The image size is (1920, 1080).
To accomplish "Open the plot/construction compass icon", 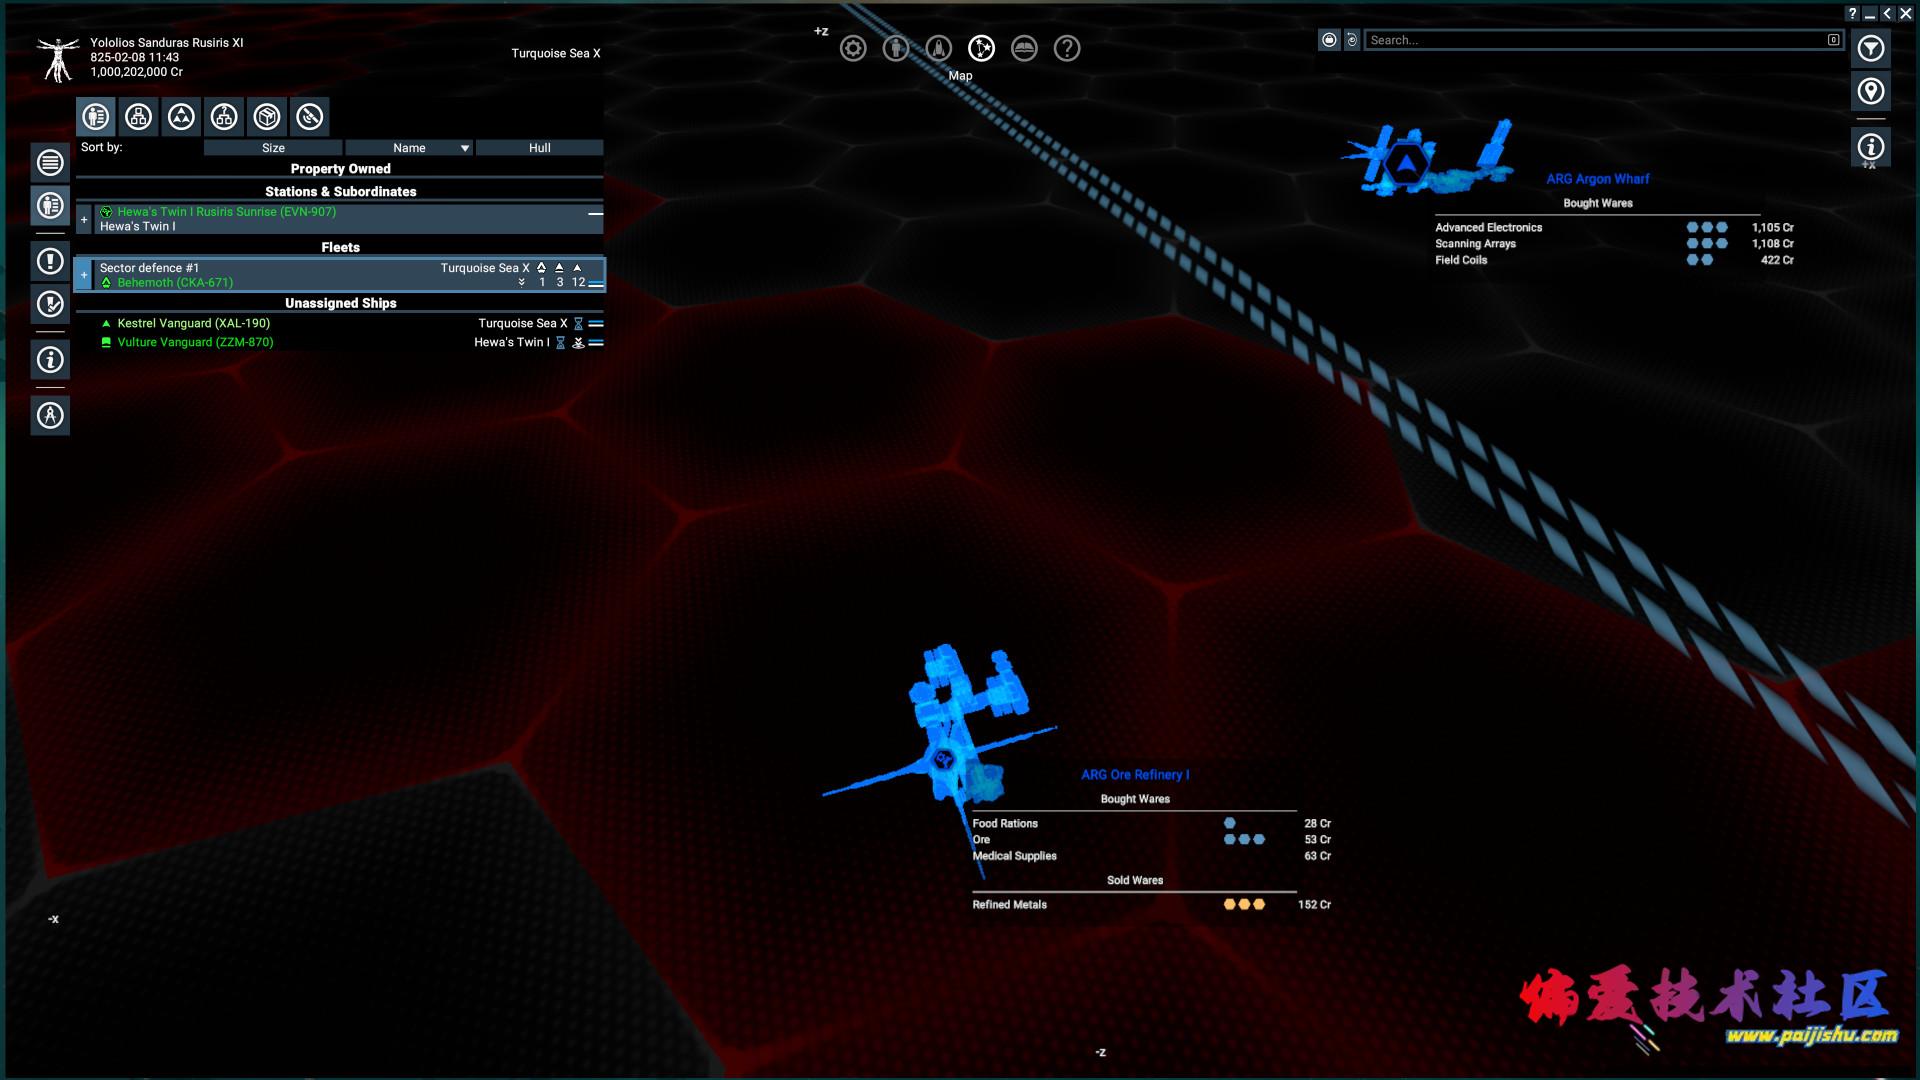I will click(50, 415).
